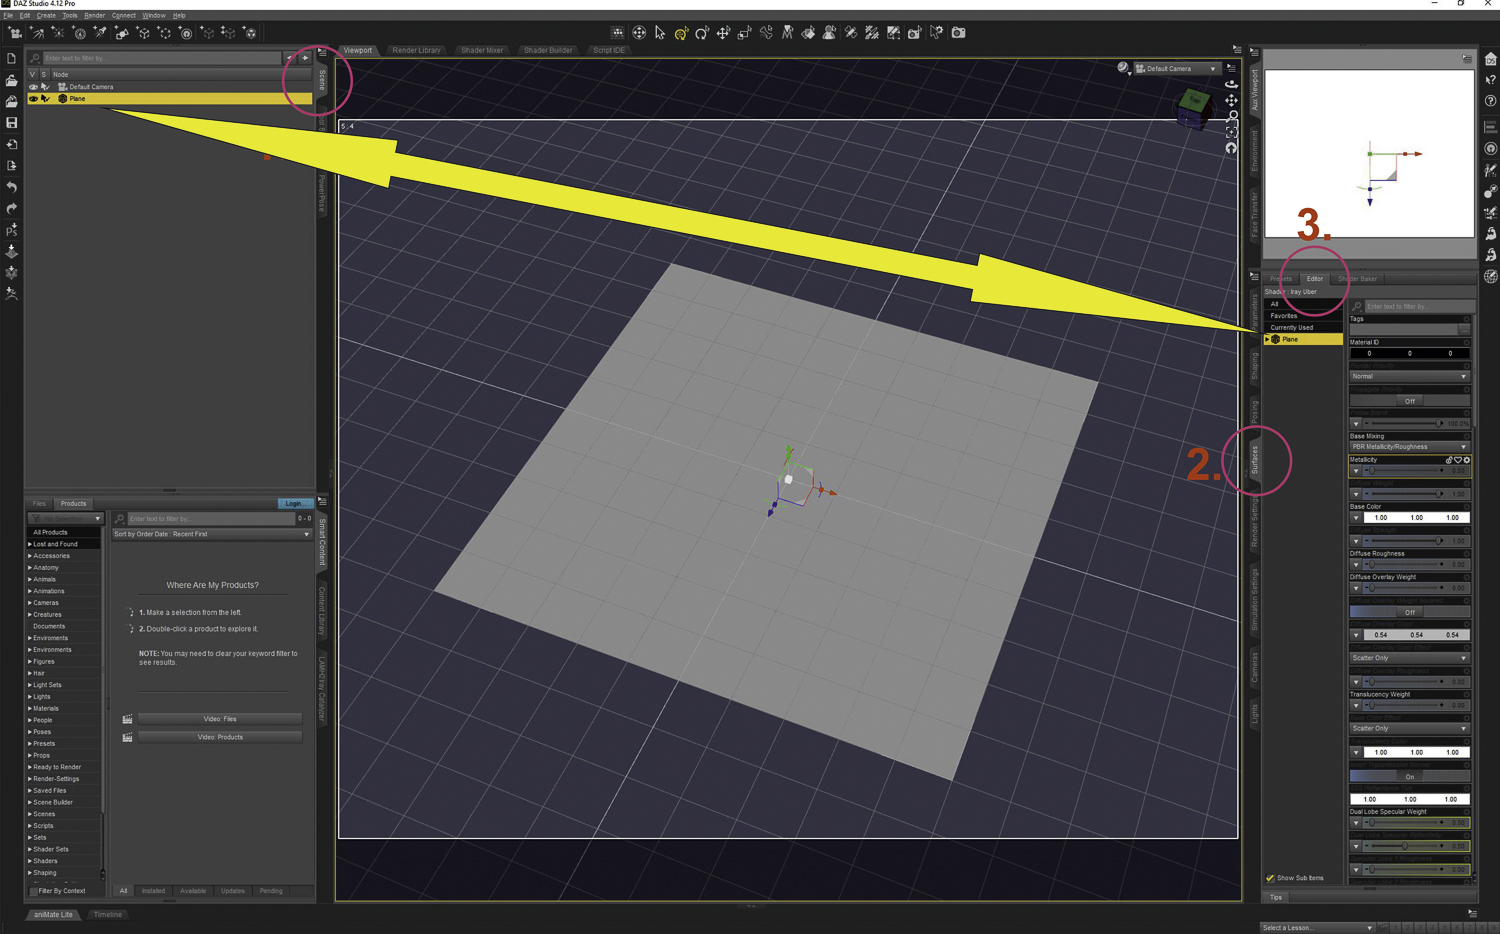The width and height of the screenshot is (1500, 934).
Task: Click the camera render icon in toolbar
Action: click(x=958, y=33)
